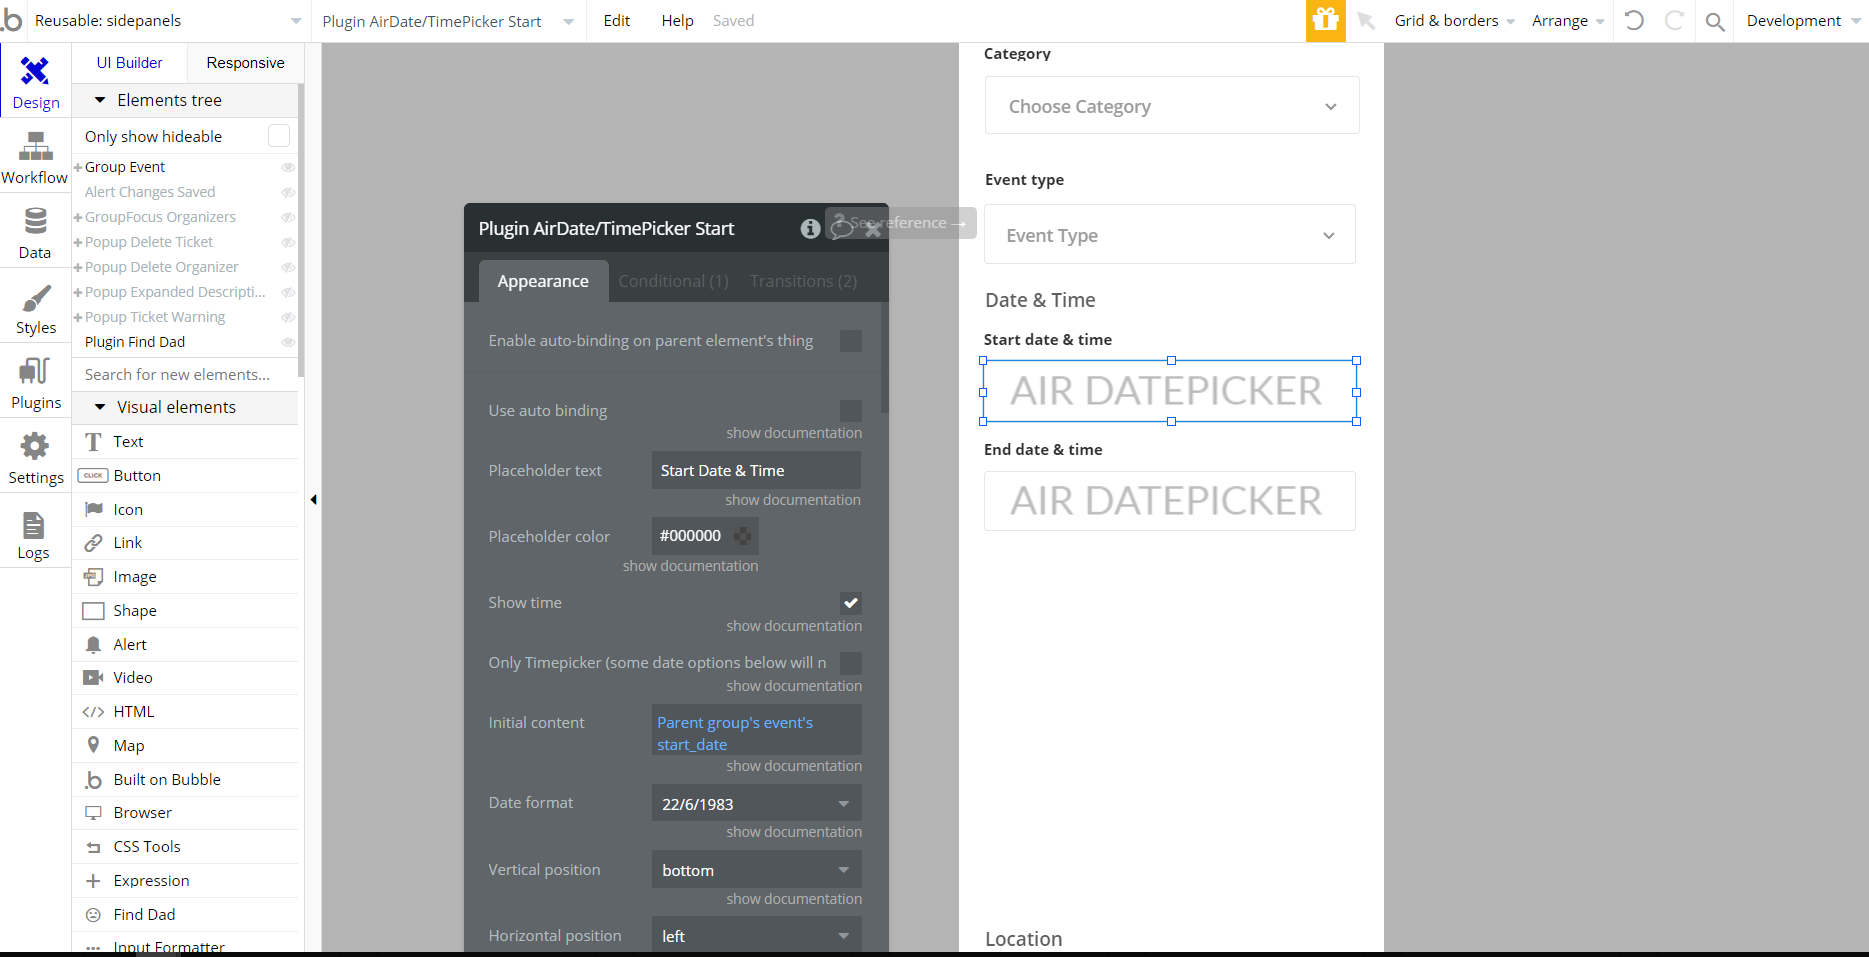1869x957 pixels.
Task: Open the Choose Category dropdown
Action: [1171, 106]
